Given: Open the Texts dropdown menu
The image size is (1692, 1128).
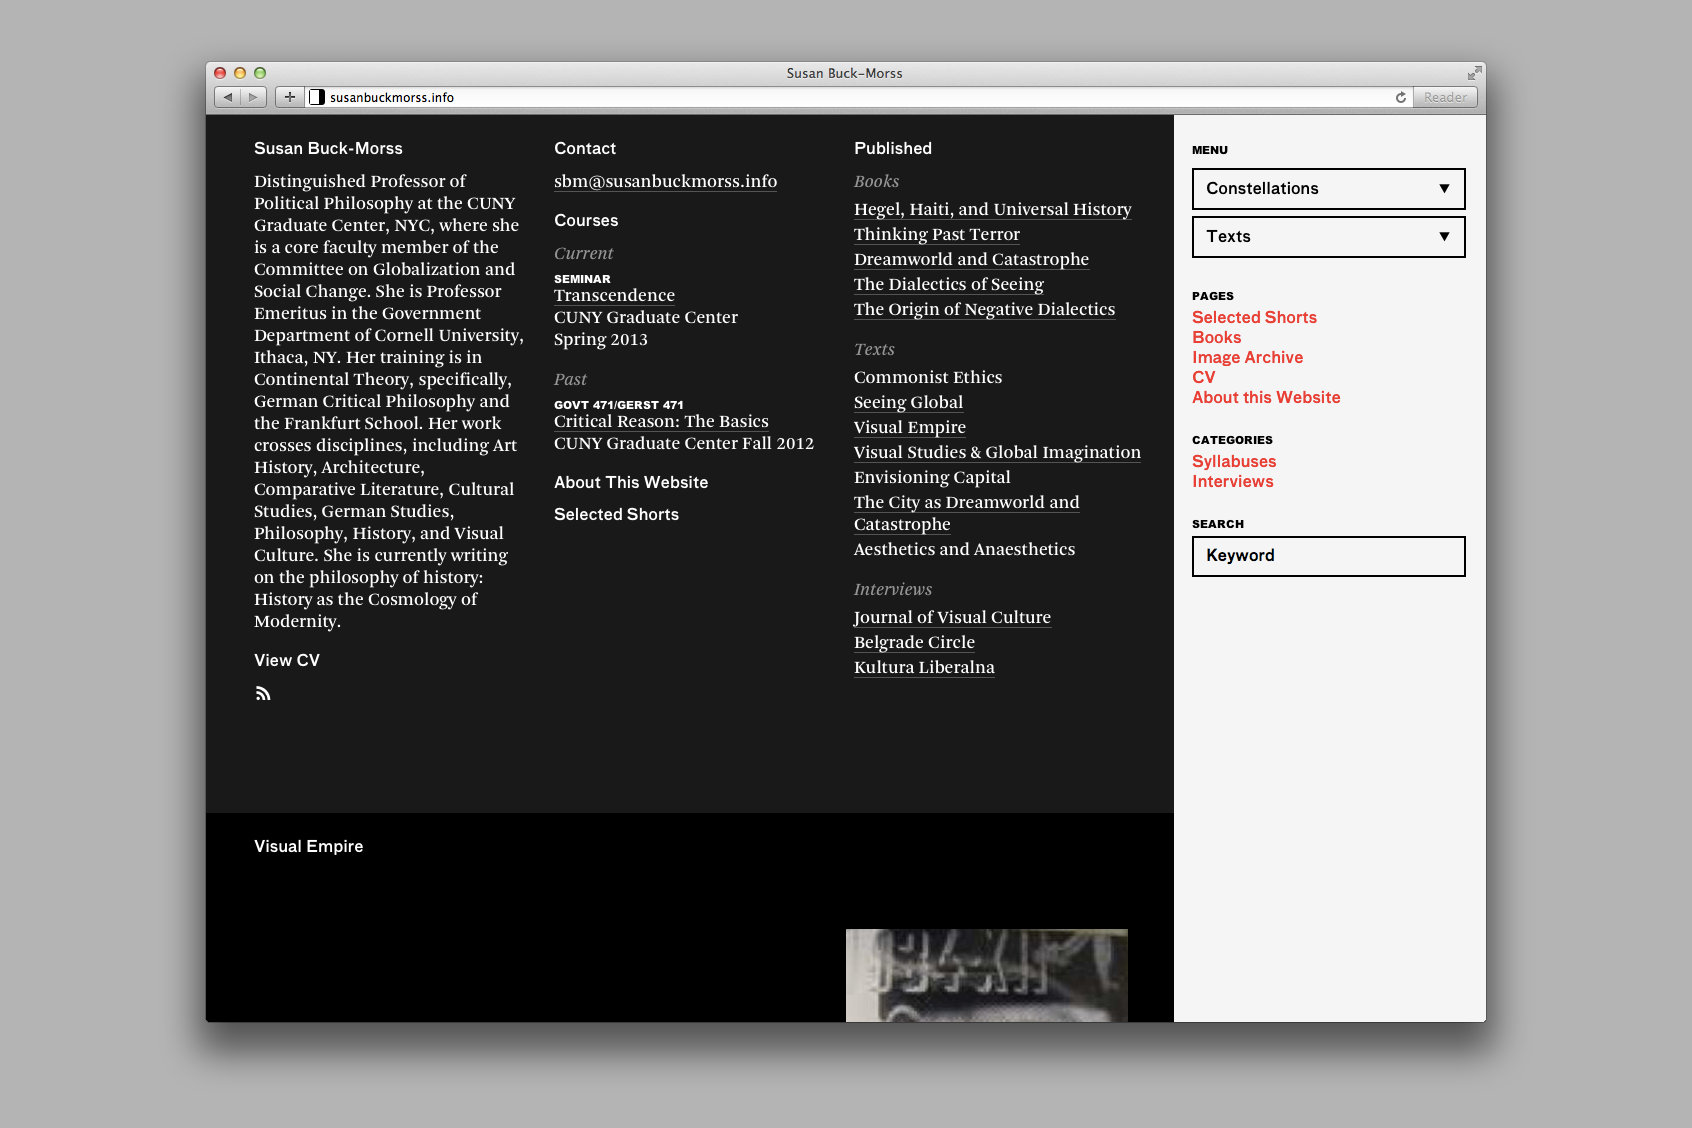Looking at the screenshot, I should pyautogui.click(x=1328, y=237).
